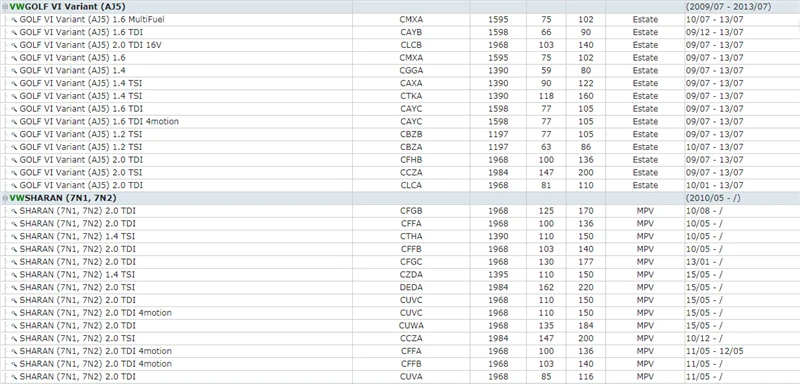The image size is (800, 384).
Task: Click engine code CAYB
Action: [411, 32]
